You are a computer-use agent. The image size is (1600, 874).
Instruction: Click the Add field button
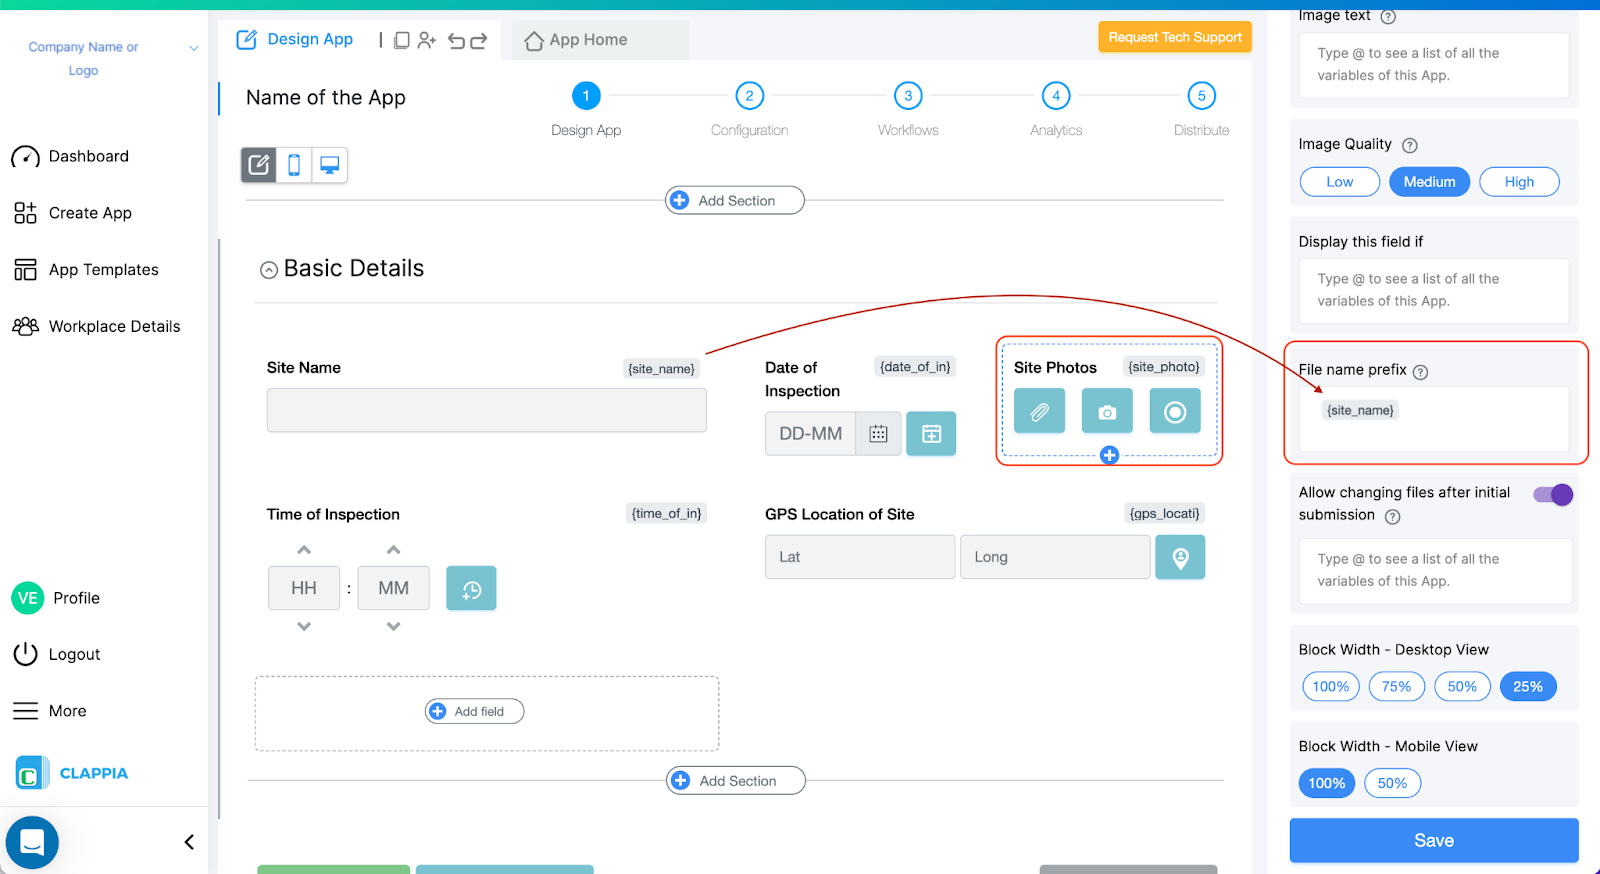[x=475, y=712]
